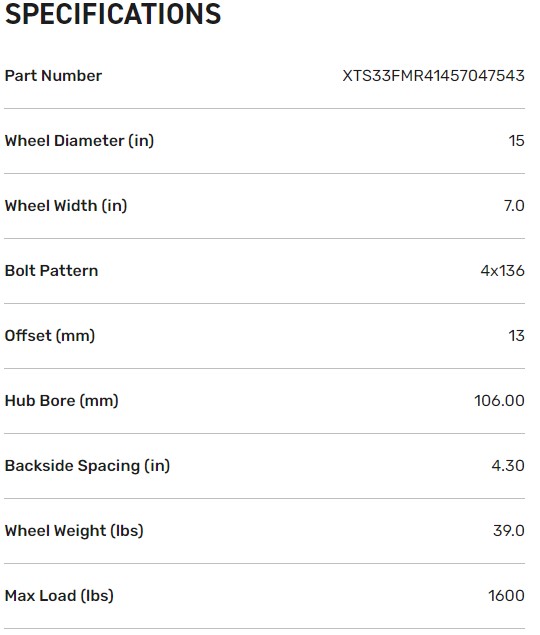Click the wheel weight value 39.0
Image resolution: width=540 pixels, height=635 pixels.
(509, 531)
